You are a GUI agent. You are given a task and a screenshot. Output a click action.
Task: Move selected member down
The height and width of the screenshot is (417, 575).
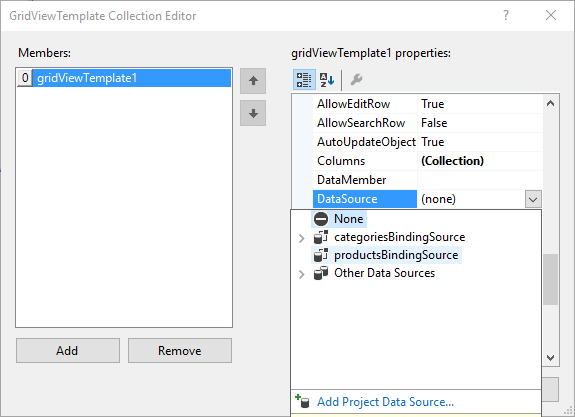point(253,113)
